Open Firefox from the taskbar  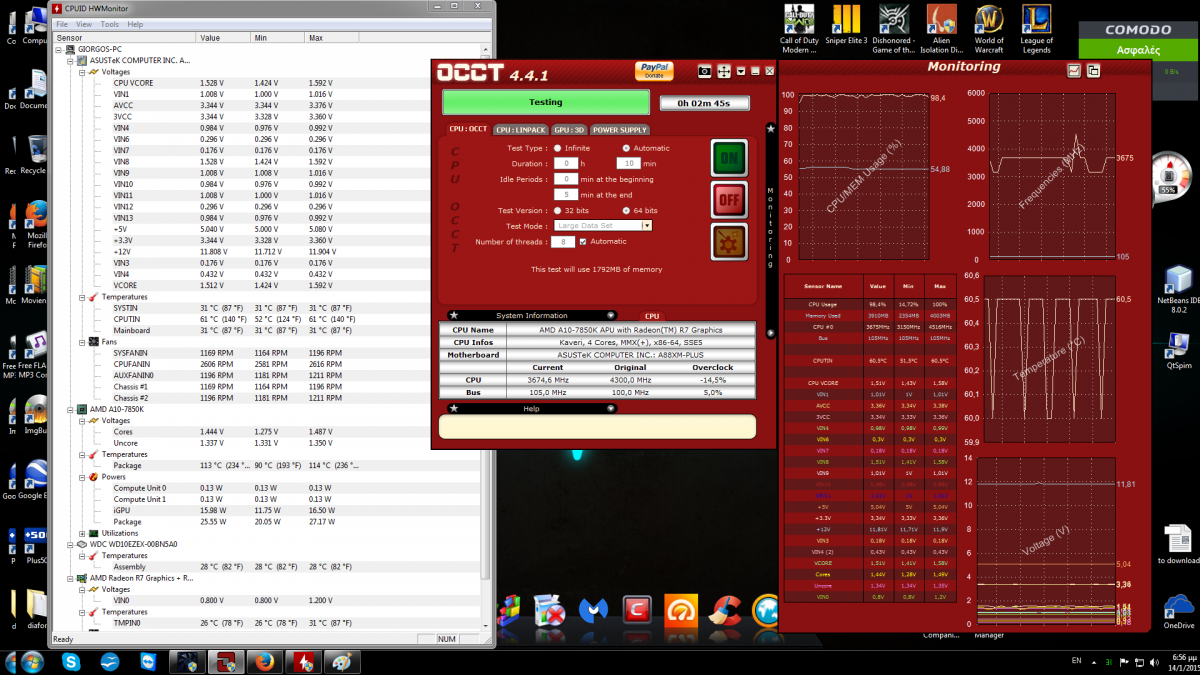tap(264, 661)
